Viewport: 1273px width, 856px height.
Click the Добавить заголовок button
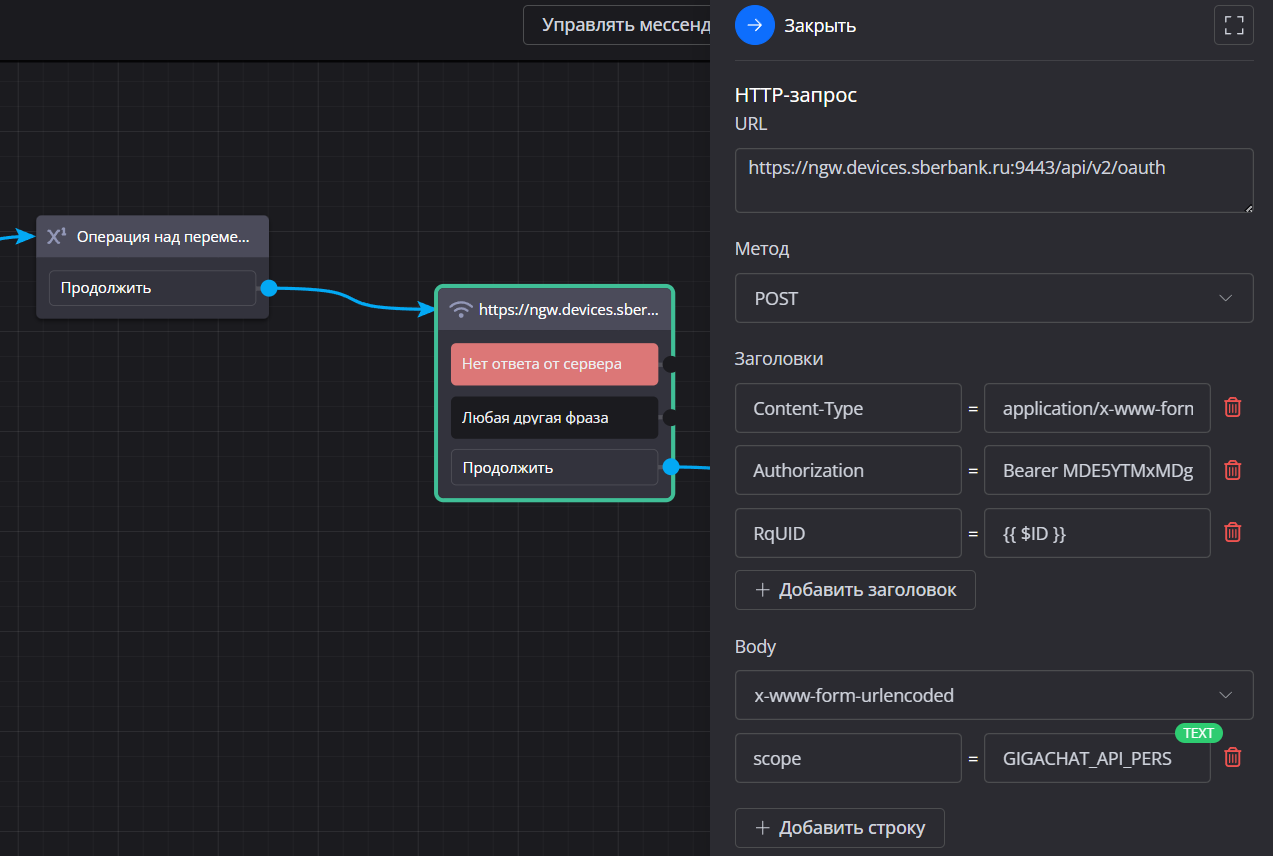(855, 590)
